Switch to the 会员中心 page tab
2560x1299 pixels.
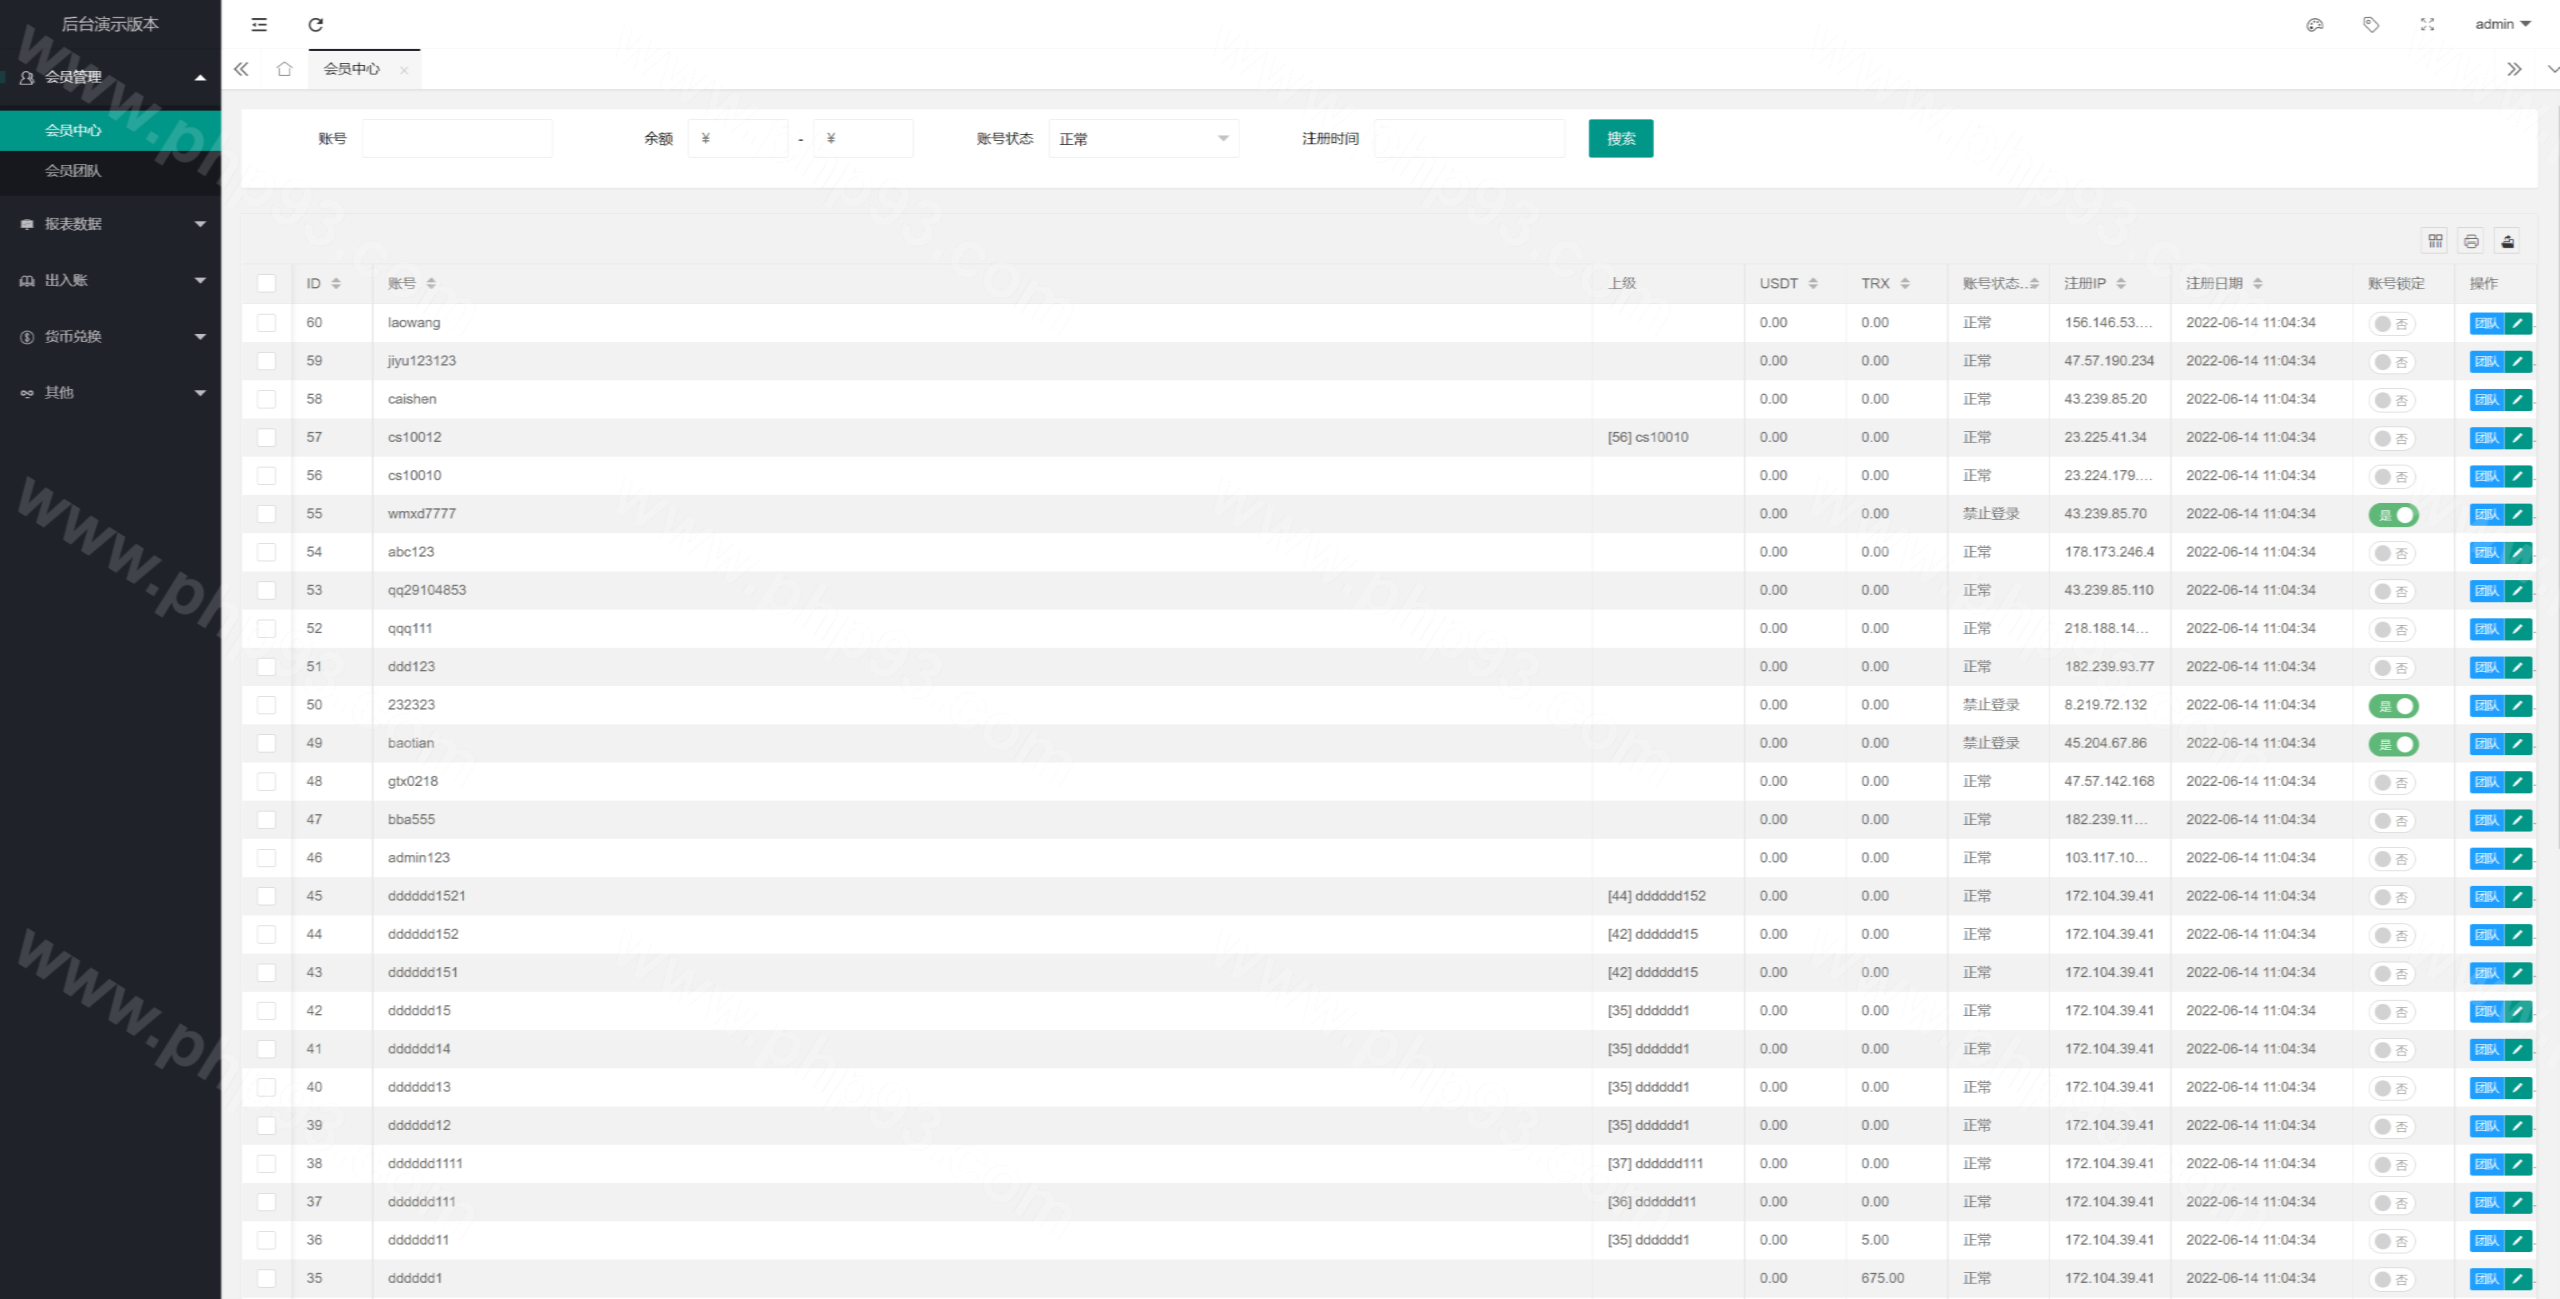(351, 69)
